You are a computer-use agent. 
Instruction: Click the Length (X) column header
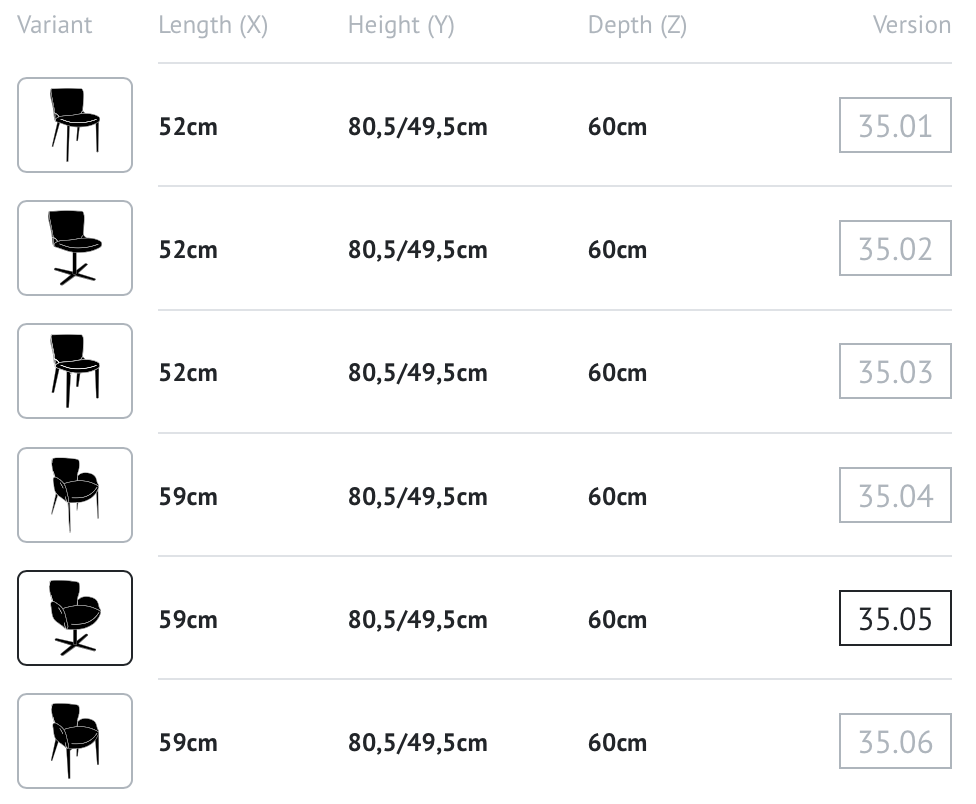coord(213,26)
